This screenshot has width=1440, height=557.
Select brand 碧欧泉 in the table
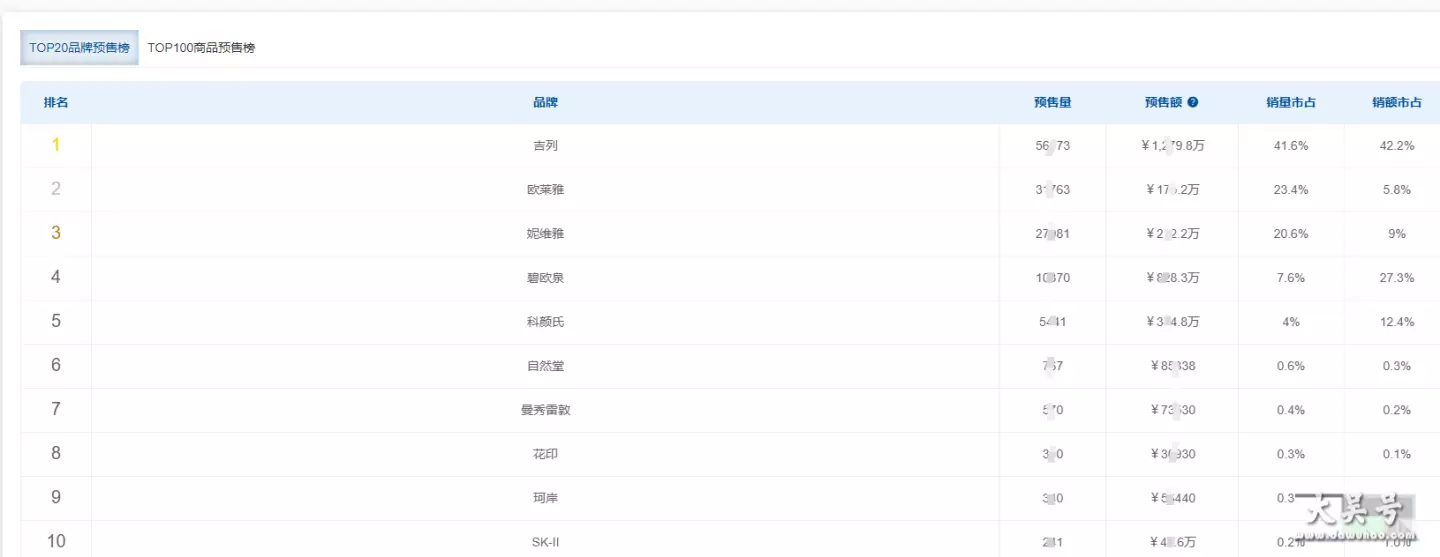(545, 278)
